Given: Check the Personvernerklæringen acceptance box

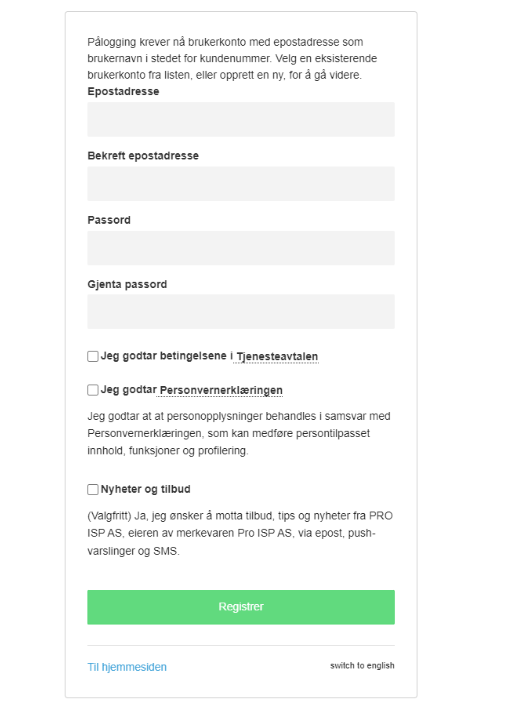Looking at the screenshot, I should (93, 390).
